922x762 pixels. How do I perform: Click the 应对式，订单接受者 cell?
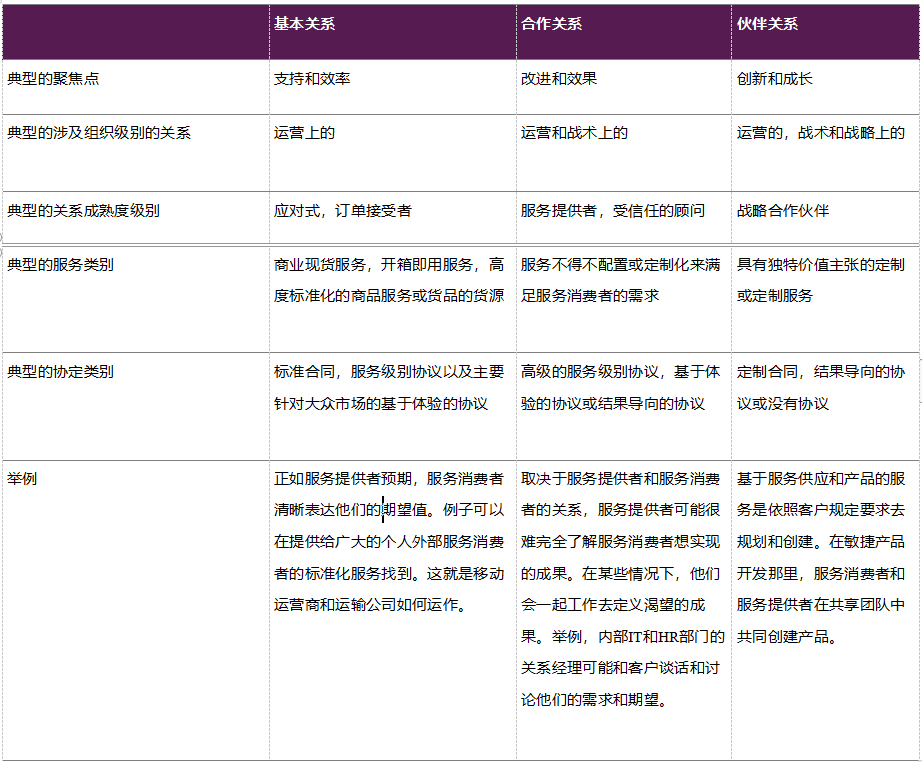pyautogui.click(x=342, y=210)
